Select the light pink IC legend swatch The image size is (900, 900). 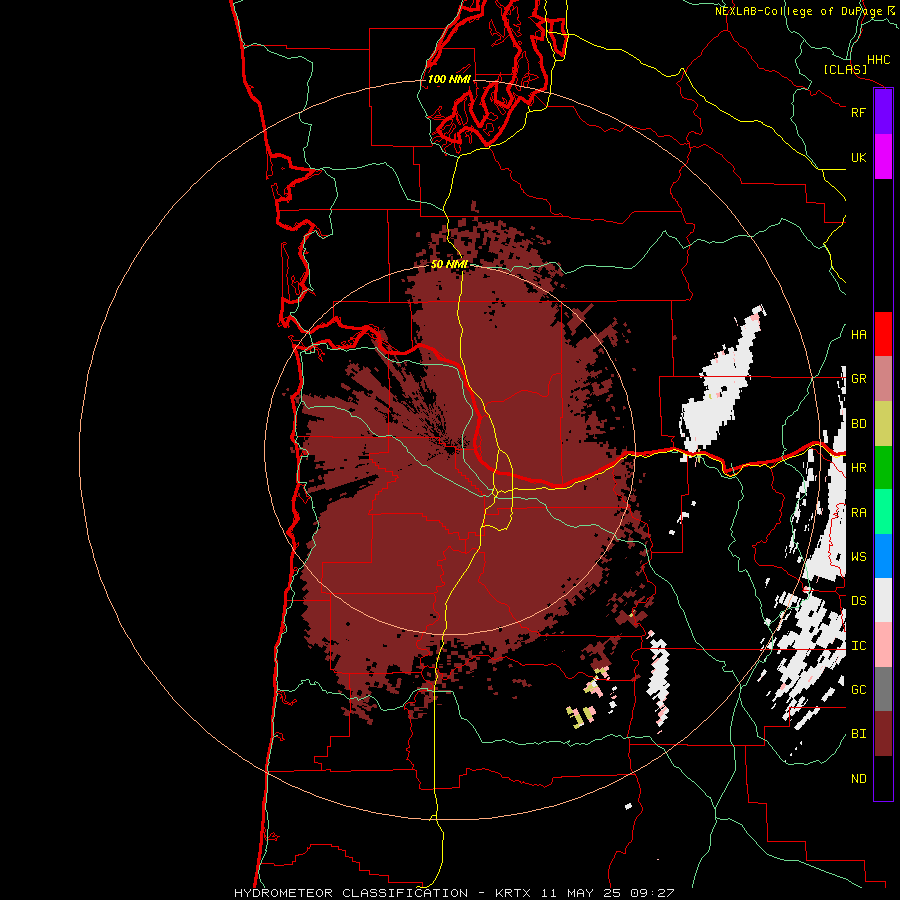pos(883,645)
